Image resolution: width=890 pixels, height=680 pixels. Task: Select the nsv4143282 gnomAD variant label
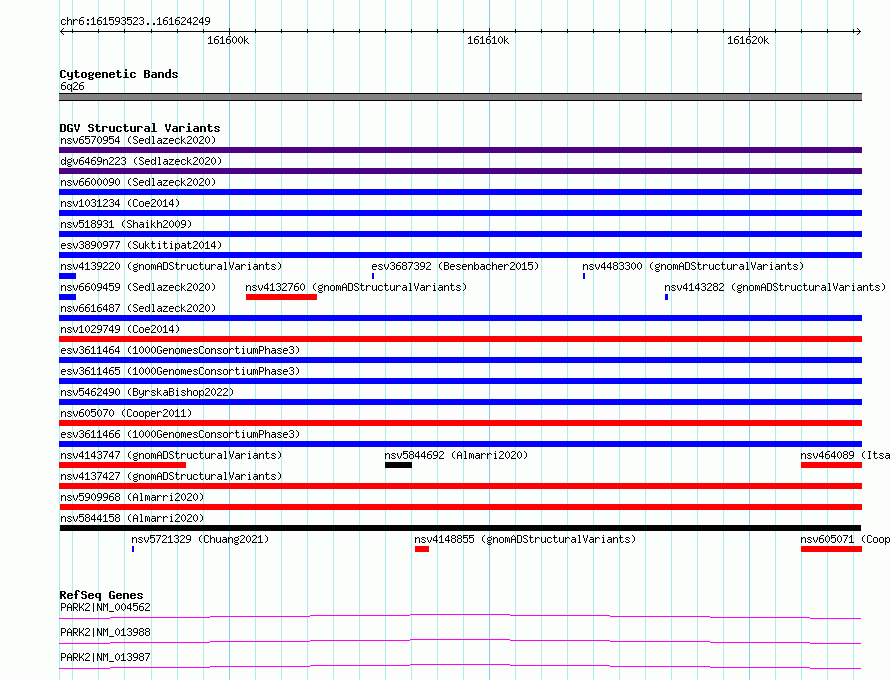point(775,287)
